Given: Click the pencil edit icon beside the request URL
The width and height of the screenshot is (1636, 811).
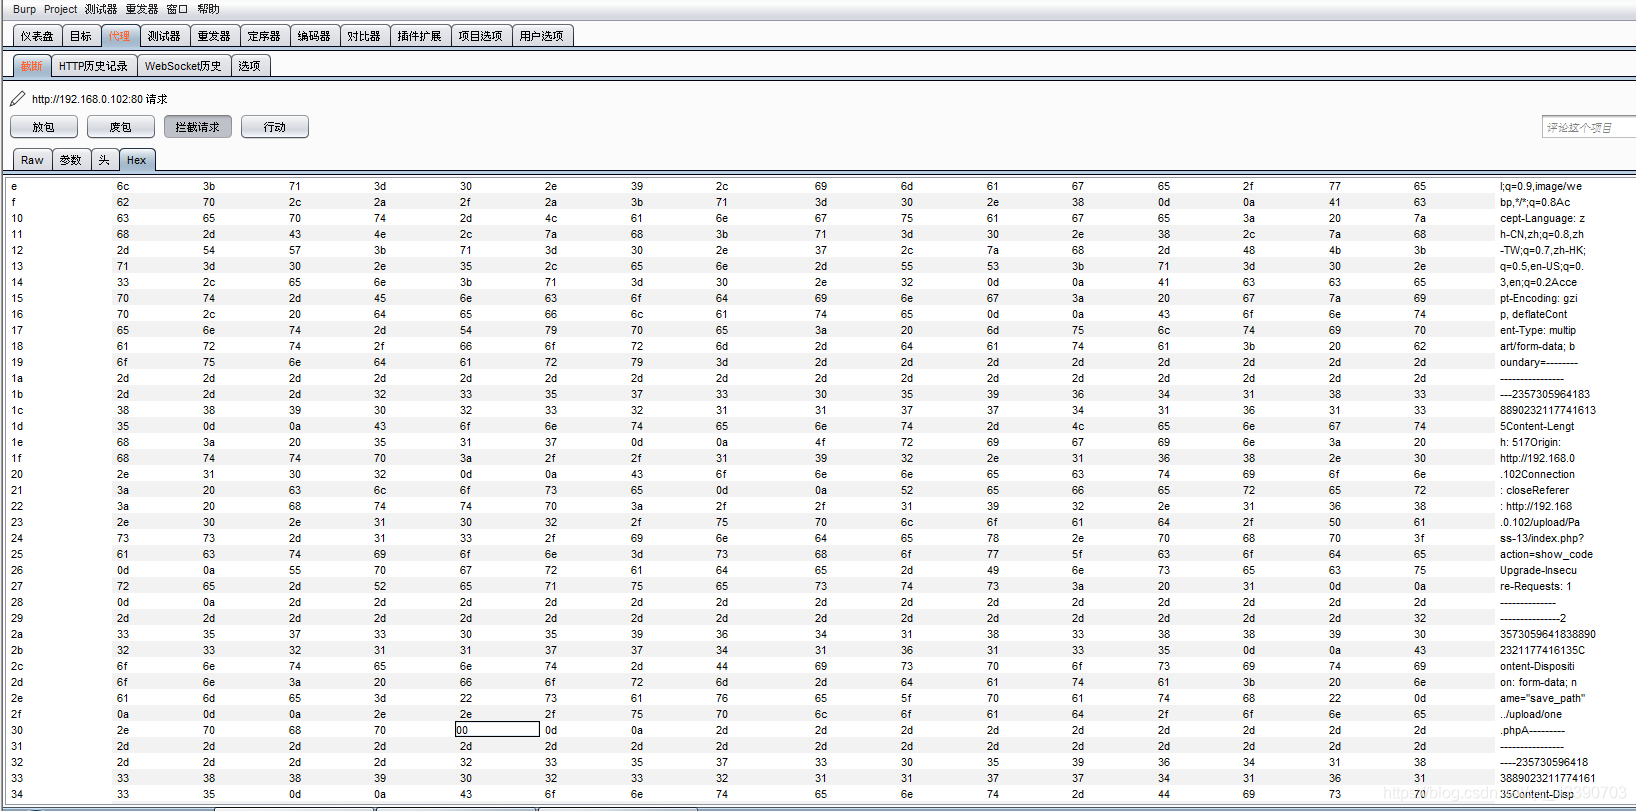Looking at the screenshot, I should pos(18,99).
